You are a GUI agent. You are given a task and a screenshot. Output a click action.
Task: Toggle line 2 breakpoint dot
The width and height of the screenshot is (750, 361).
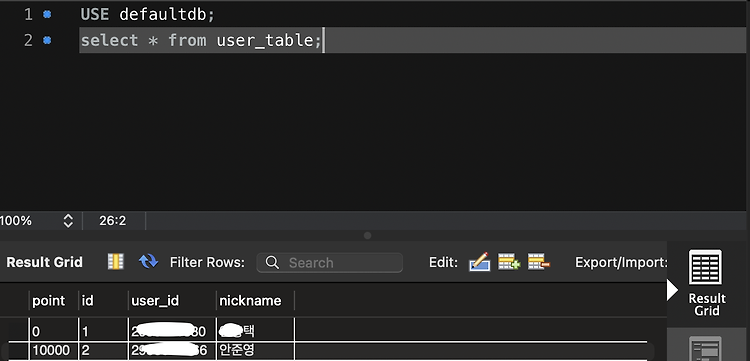47,40
